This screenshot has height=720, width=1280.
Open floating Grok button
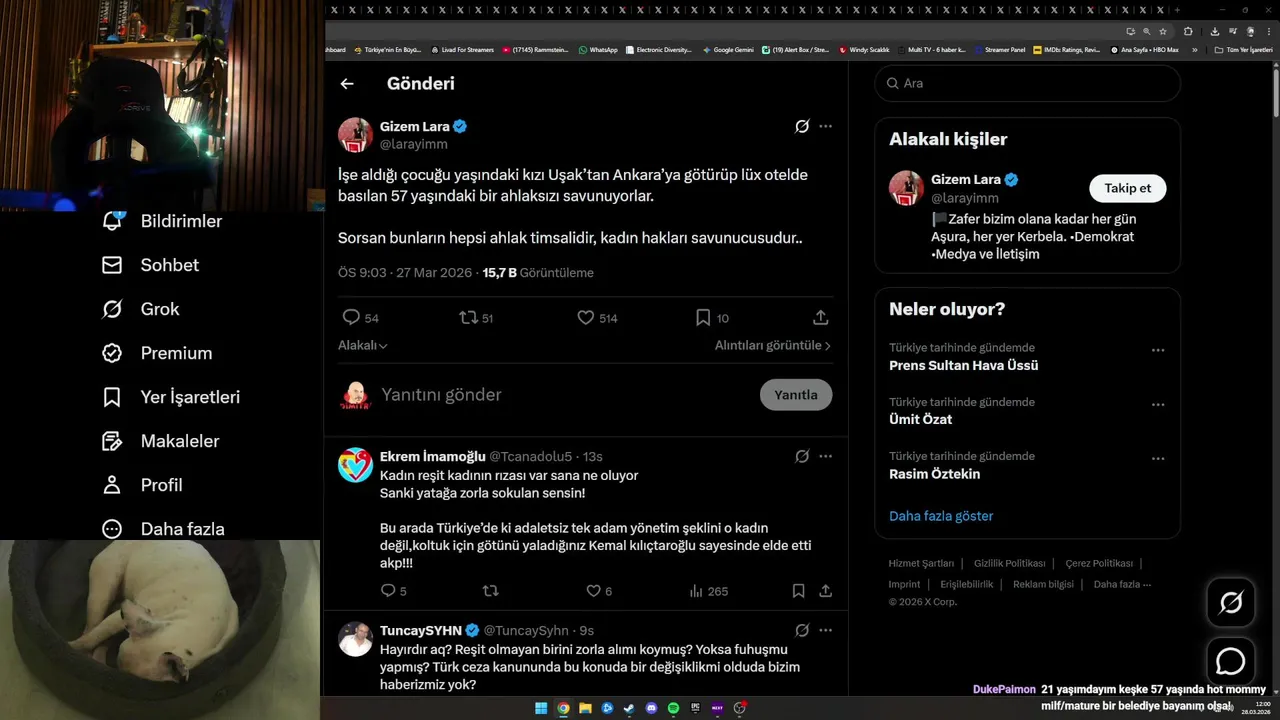click(x=1230, y=602)
